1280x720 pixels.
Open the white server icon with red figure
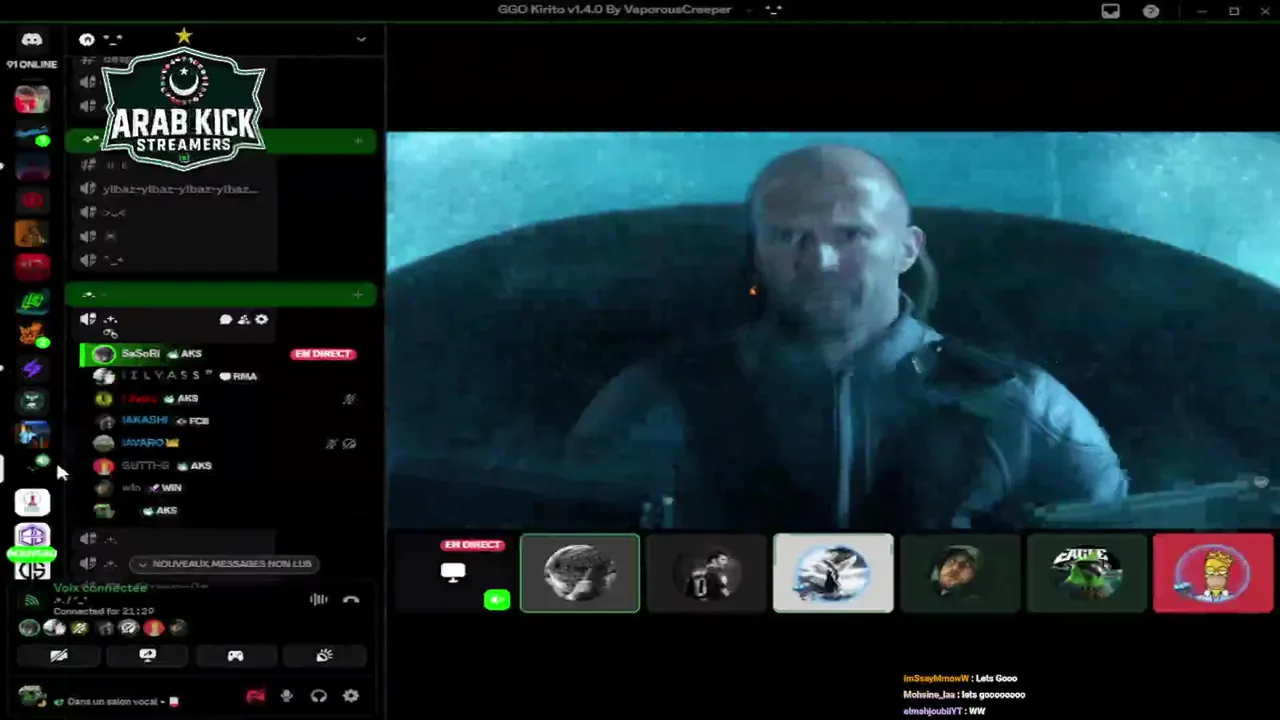[32, 502]
